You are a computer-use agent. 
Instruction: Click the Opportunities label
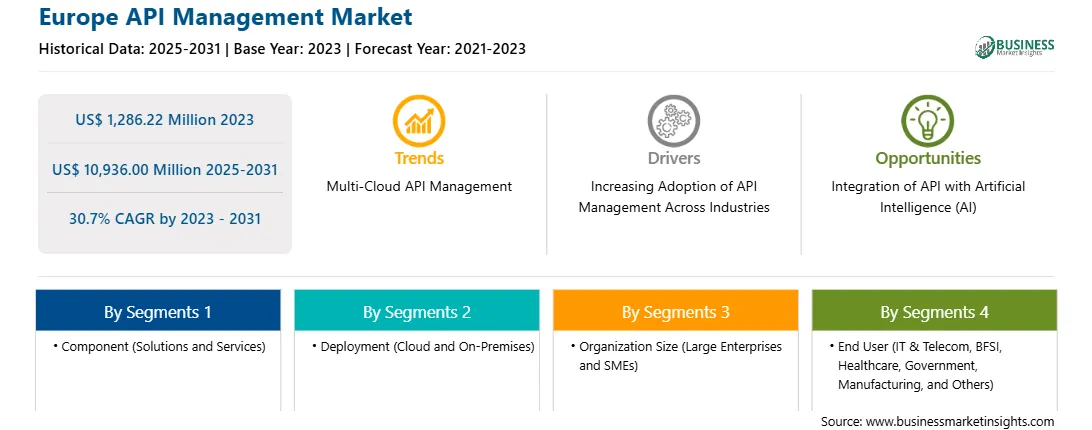tap(928, 158)
